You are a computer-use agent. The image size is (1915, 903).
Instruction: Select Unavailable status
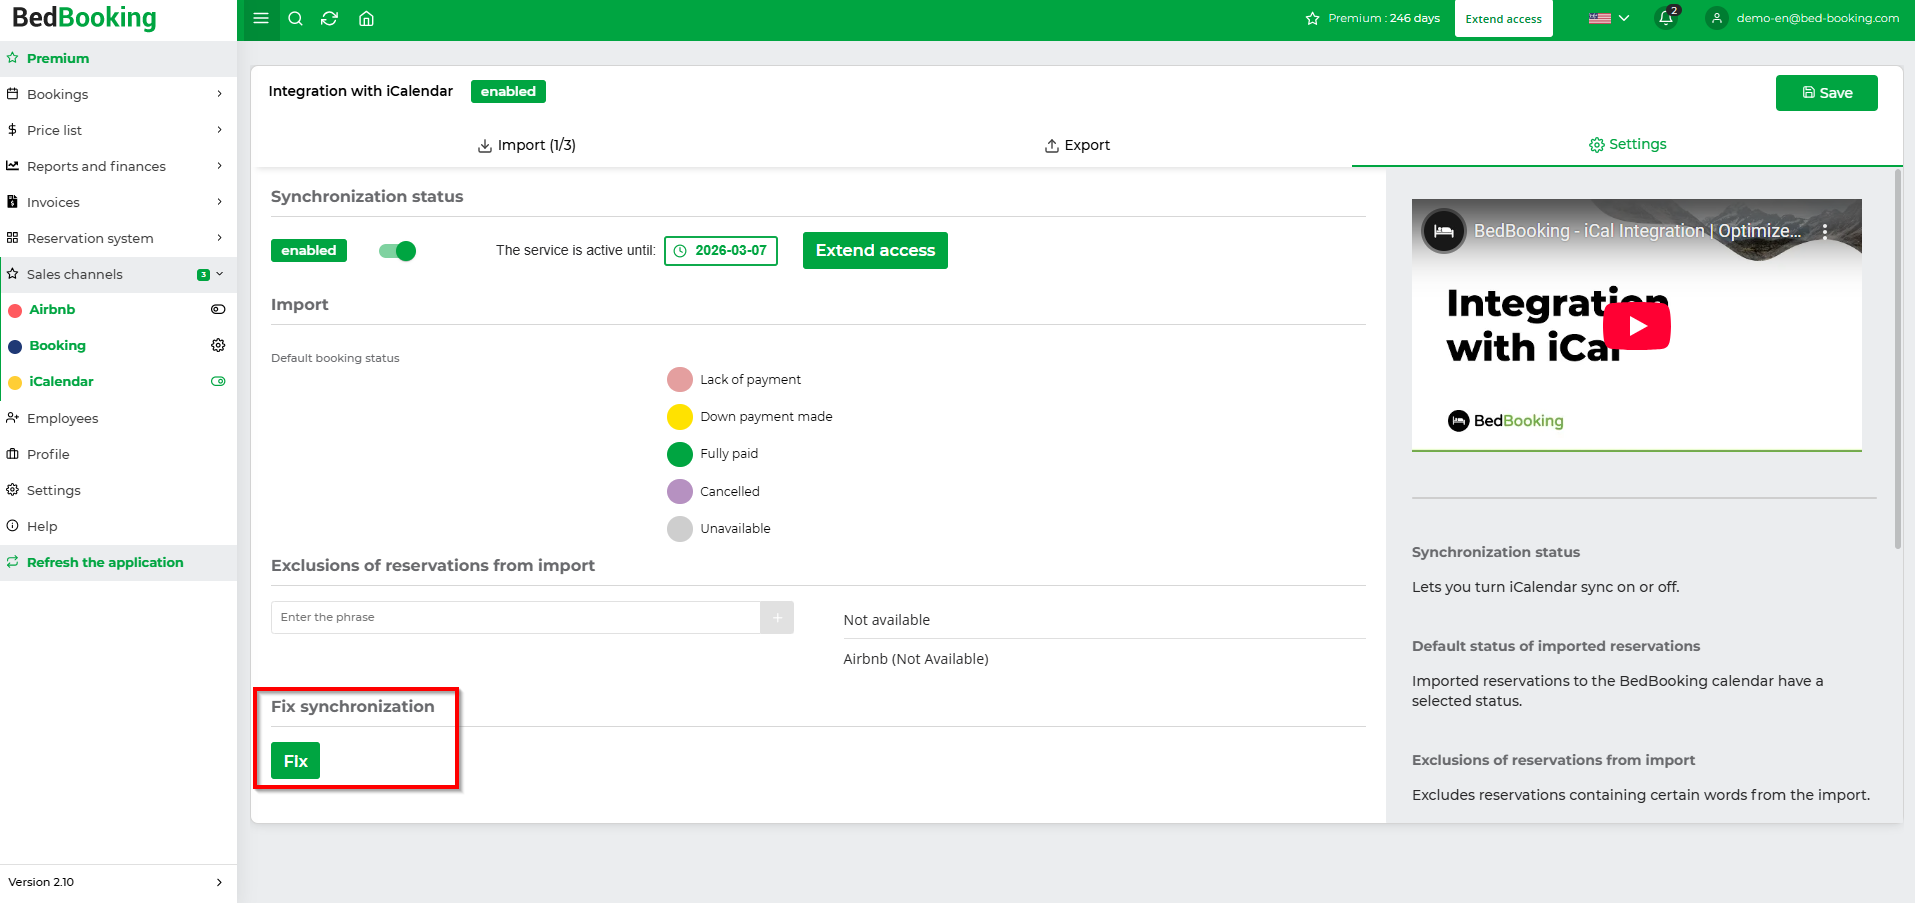coord(680,528)
